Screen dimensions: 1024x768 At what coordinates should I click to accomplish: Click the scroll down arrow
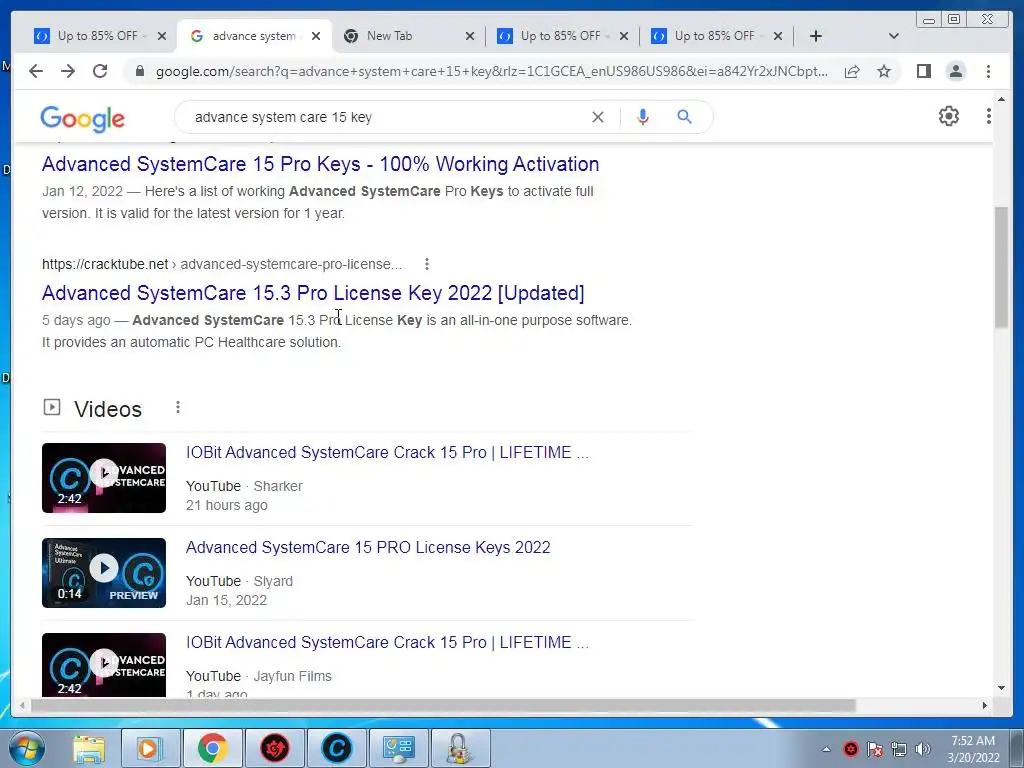1001,688
